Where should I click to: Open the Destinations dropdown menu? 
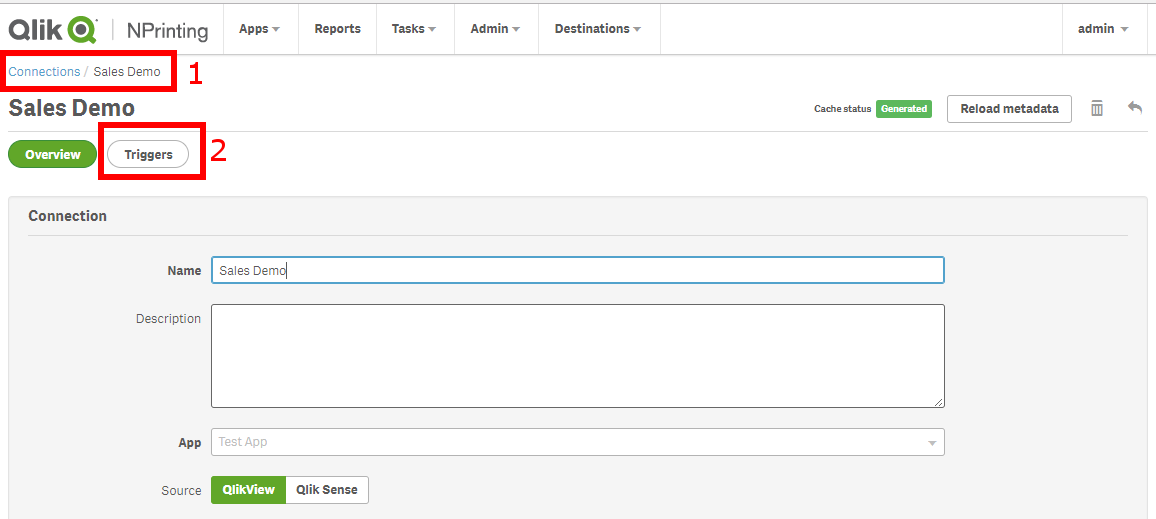(598, 29)
